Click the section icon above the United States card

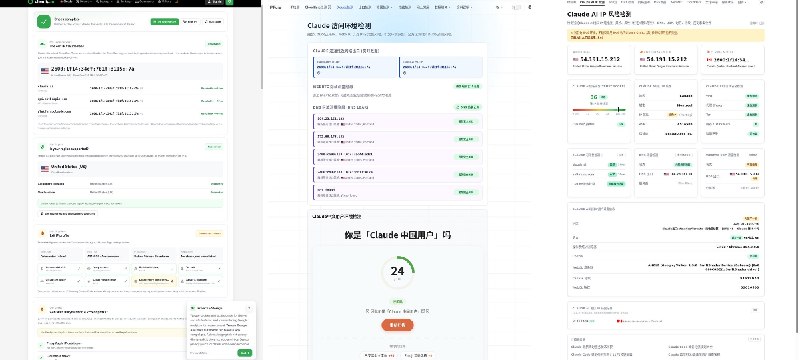(x=43, y=147)
